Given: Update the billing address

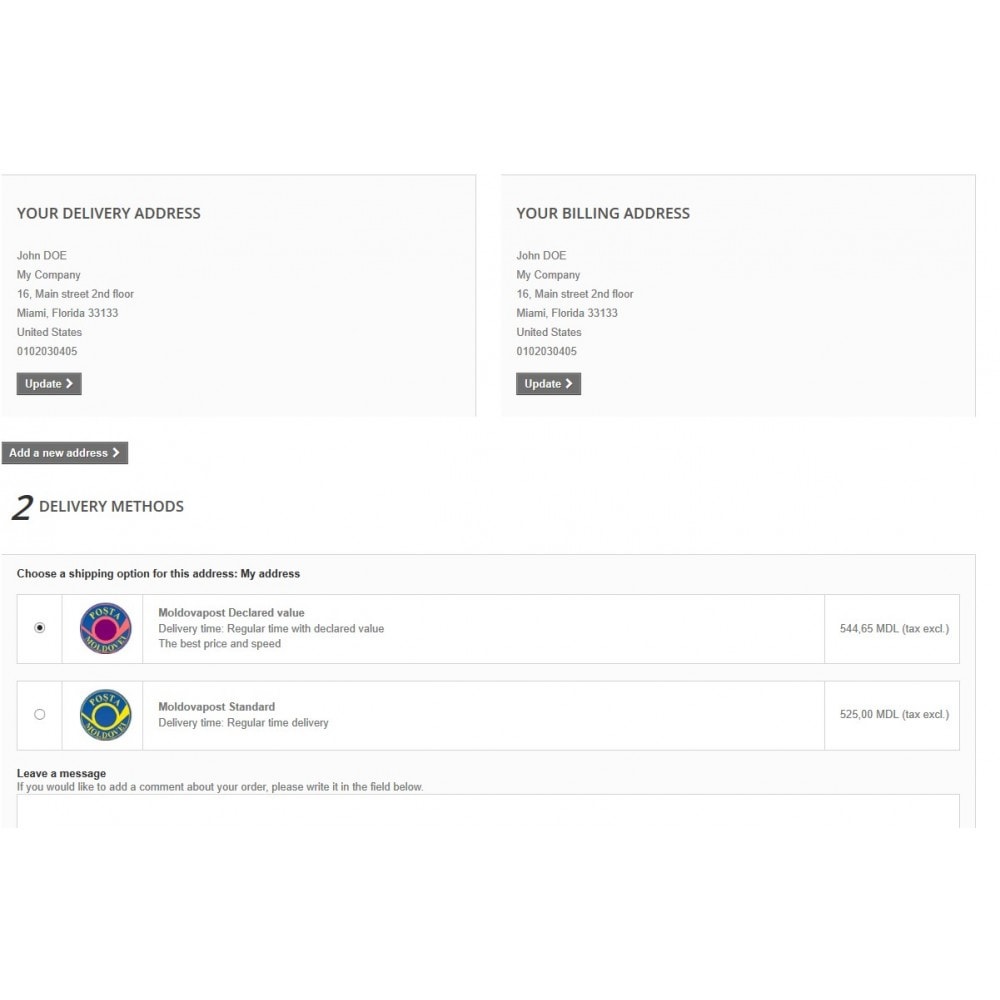Looking at the screenshot, I should click(x=548, y=383).
